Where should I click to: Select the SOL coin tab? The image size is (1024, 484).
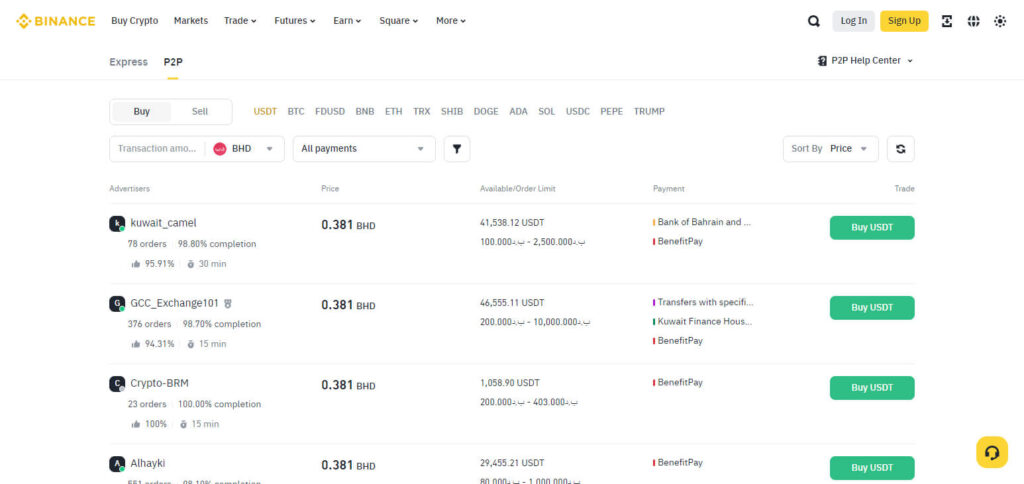point(547,112)
